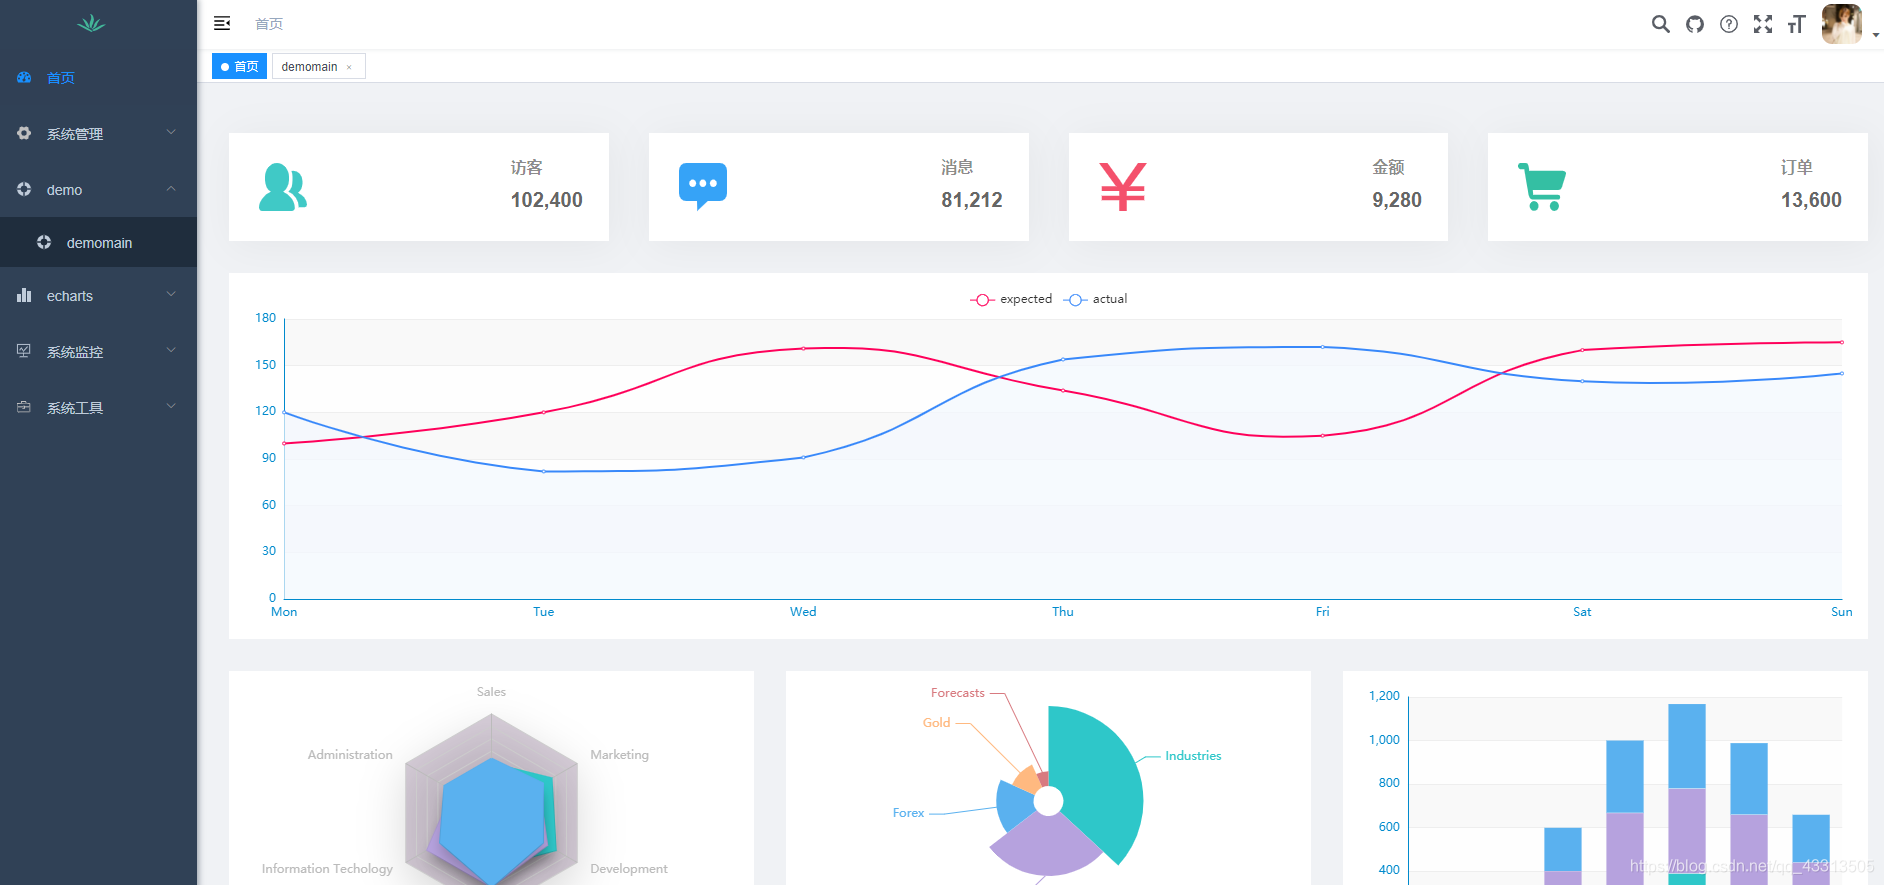
Task: Click the 订单 13,600 value
Action: click(1811, 200)
